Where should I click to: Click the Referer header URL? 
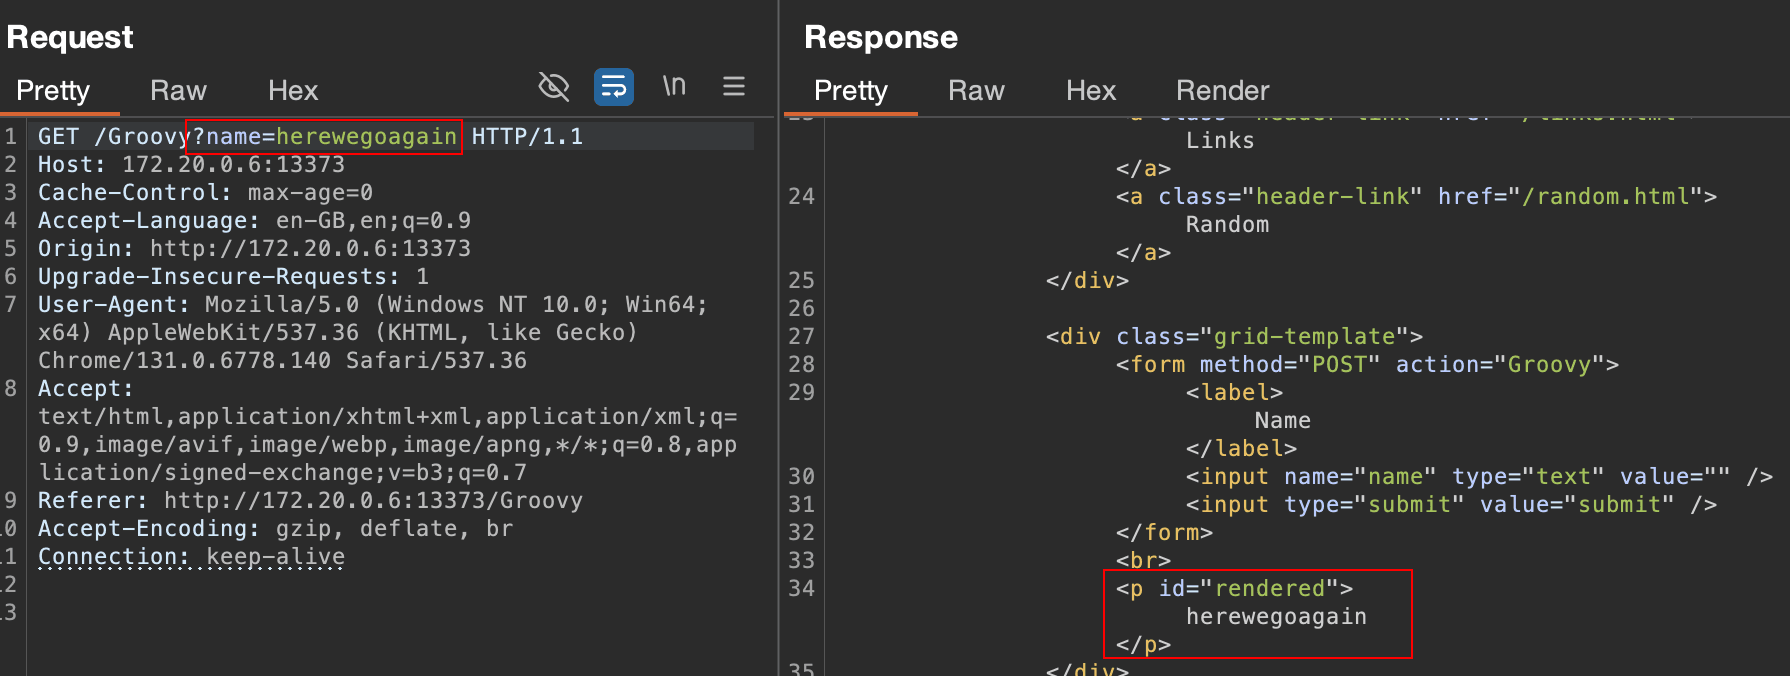(x=372, y=501)
